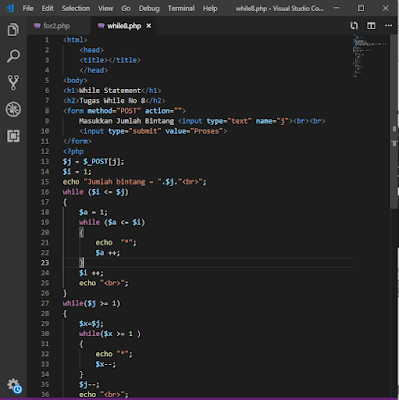
Task: Click the '<?php' opening tag line
Action: pos(73,151)
